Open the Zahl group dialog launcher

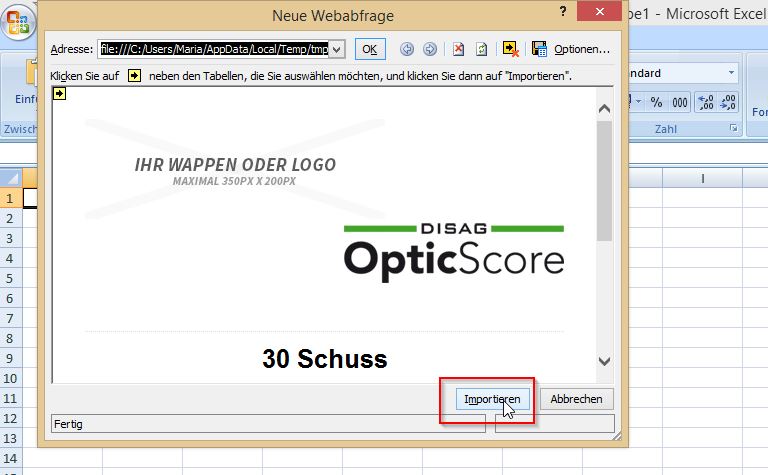[x=733, y=130]
